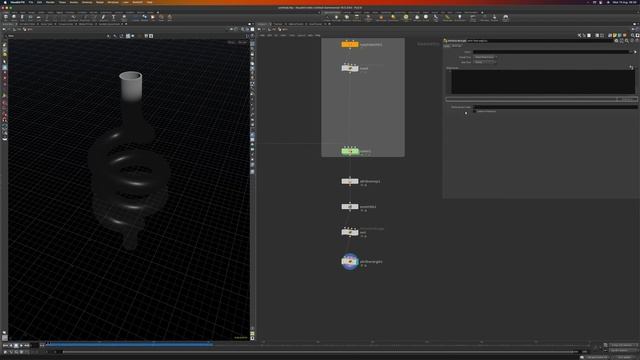Screen dimensions: 640x360
Task: Select the Font (T) shelf tool
Action: [x=113, y=17]
